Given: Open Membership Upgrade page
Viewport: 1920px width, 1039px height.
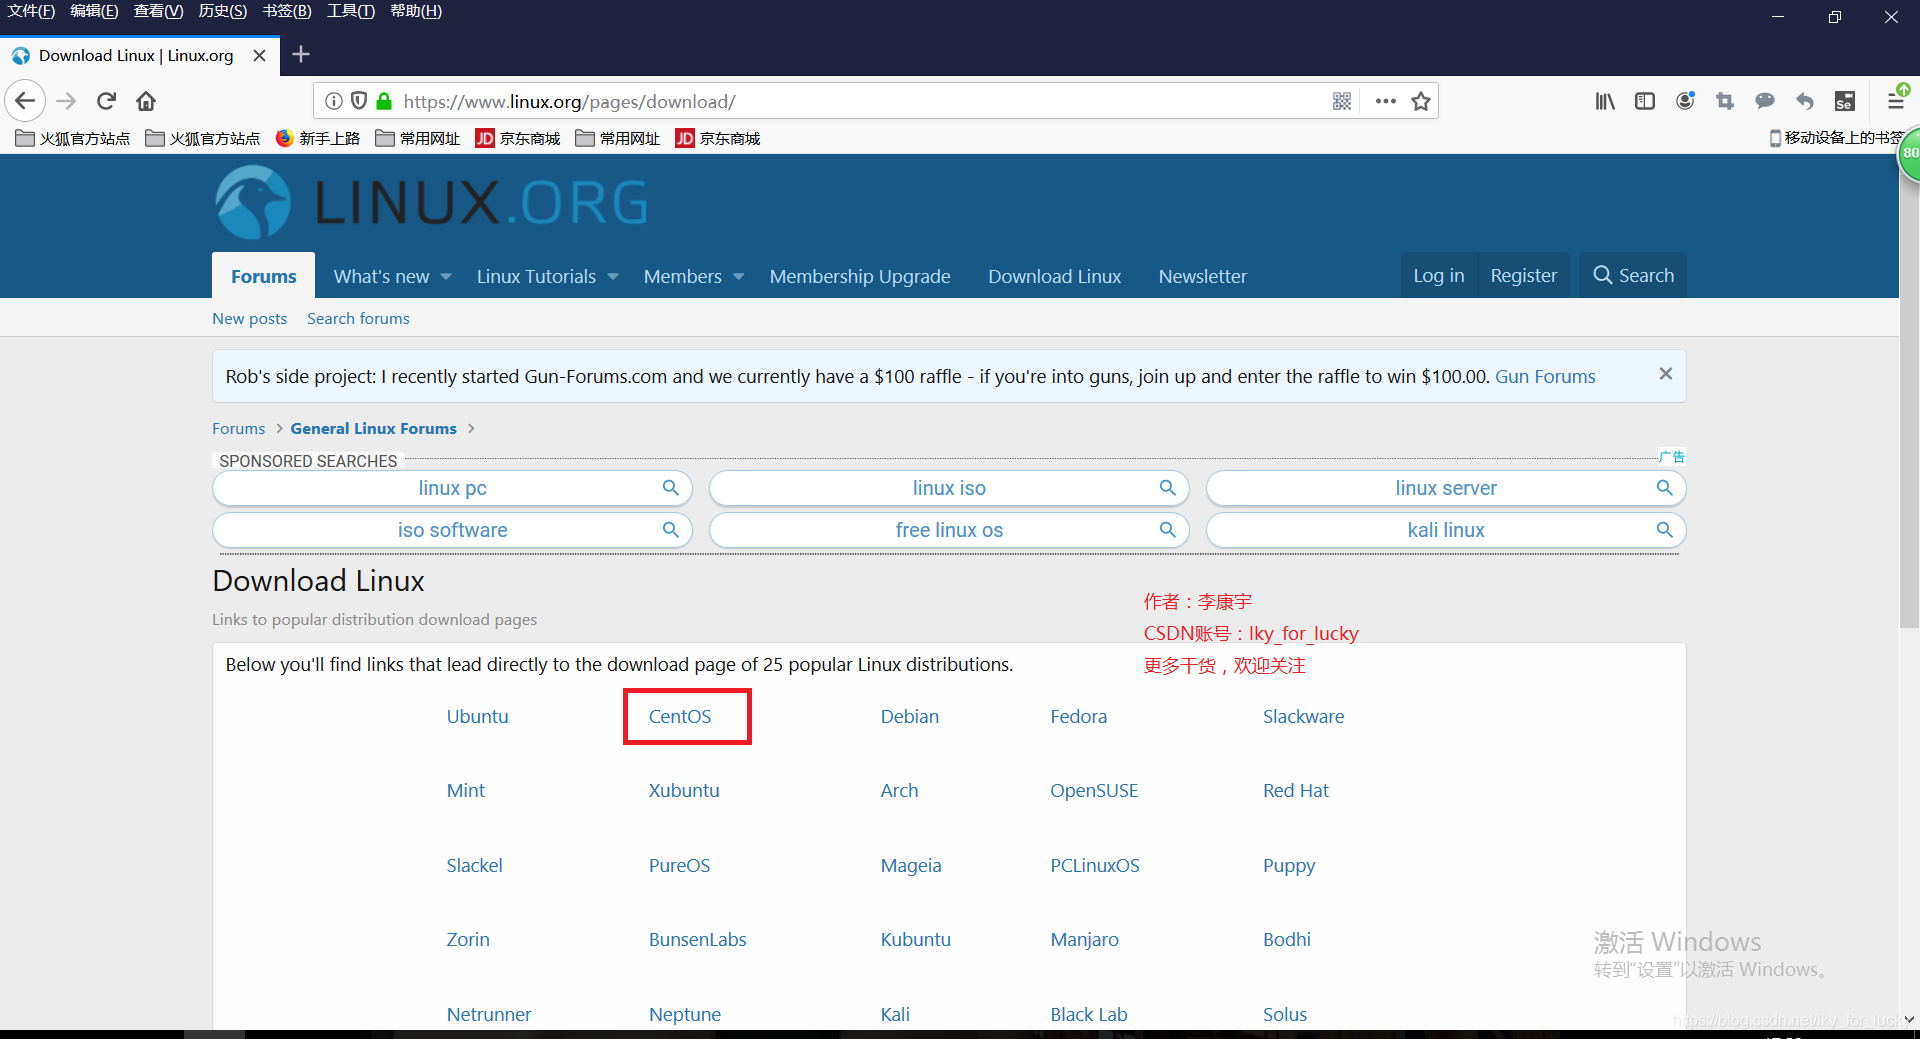Looking at the screenshot, I should tap(860, 276).
